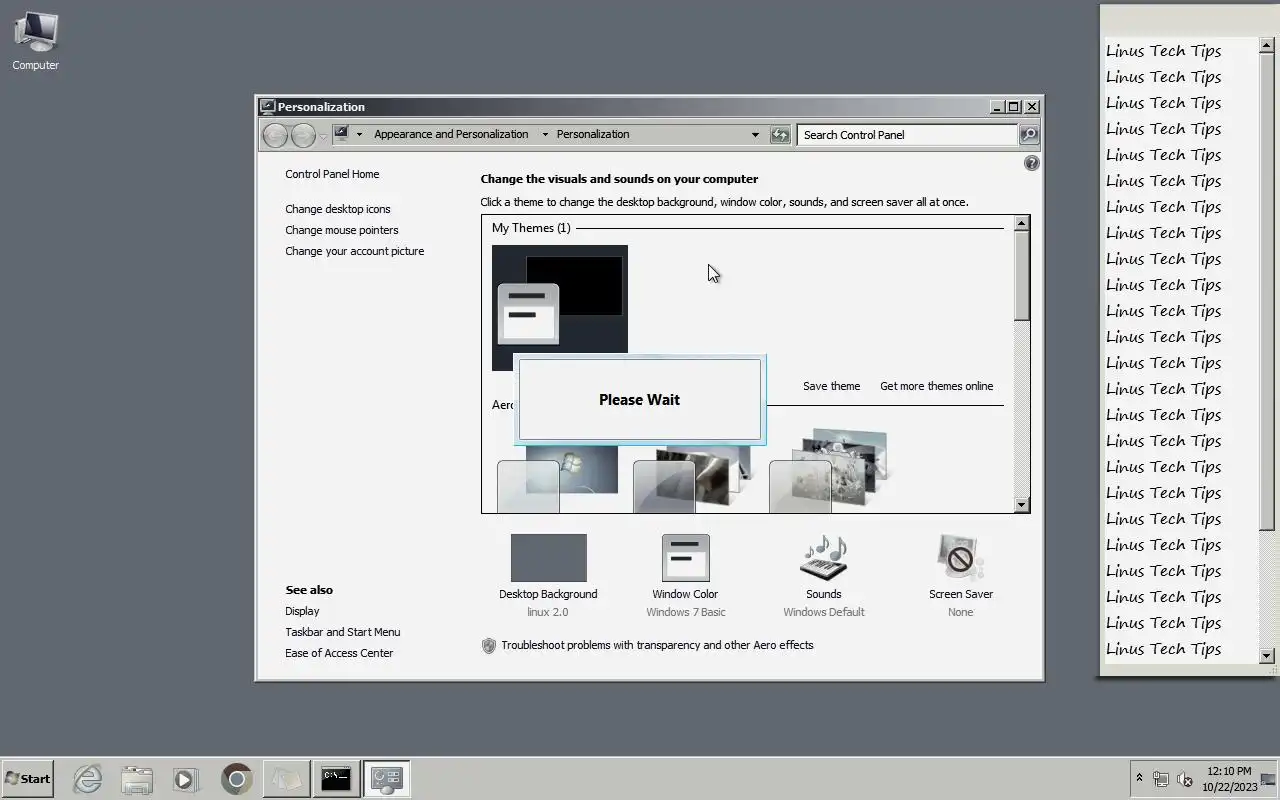Click theme list scroll up arrow
The width and height of the screenshot is (1280, 800).
click(1021, 224)
